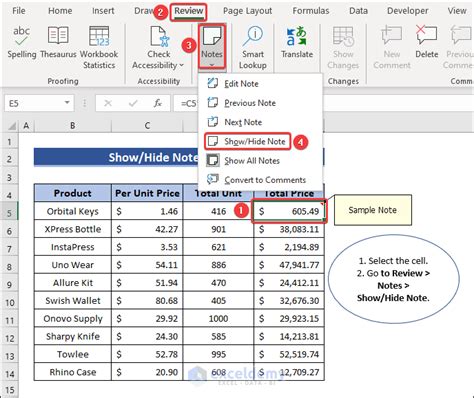Select the Rhino Case cell
Image resolution: width=474 pixels, height=398 pixels.
(x=72, y=372)
